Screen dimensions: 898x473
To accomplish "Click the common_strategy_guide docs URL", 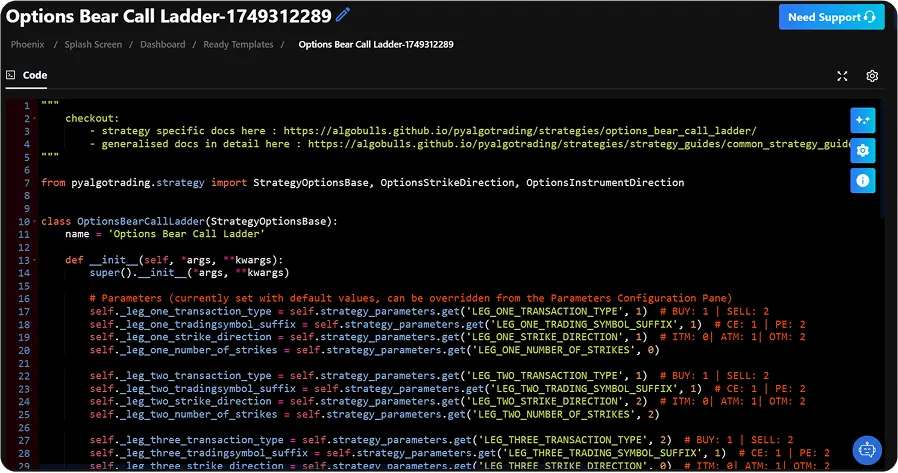I will 578,144.
